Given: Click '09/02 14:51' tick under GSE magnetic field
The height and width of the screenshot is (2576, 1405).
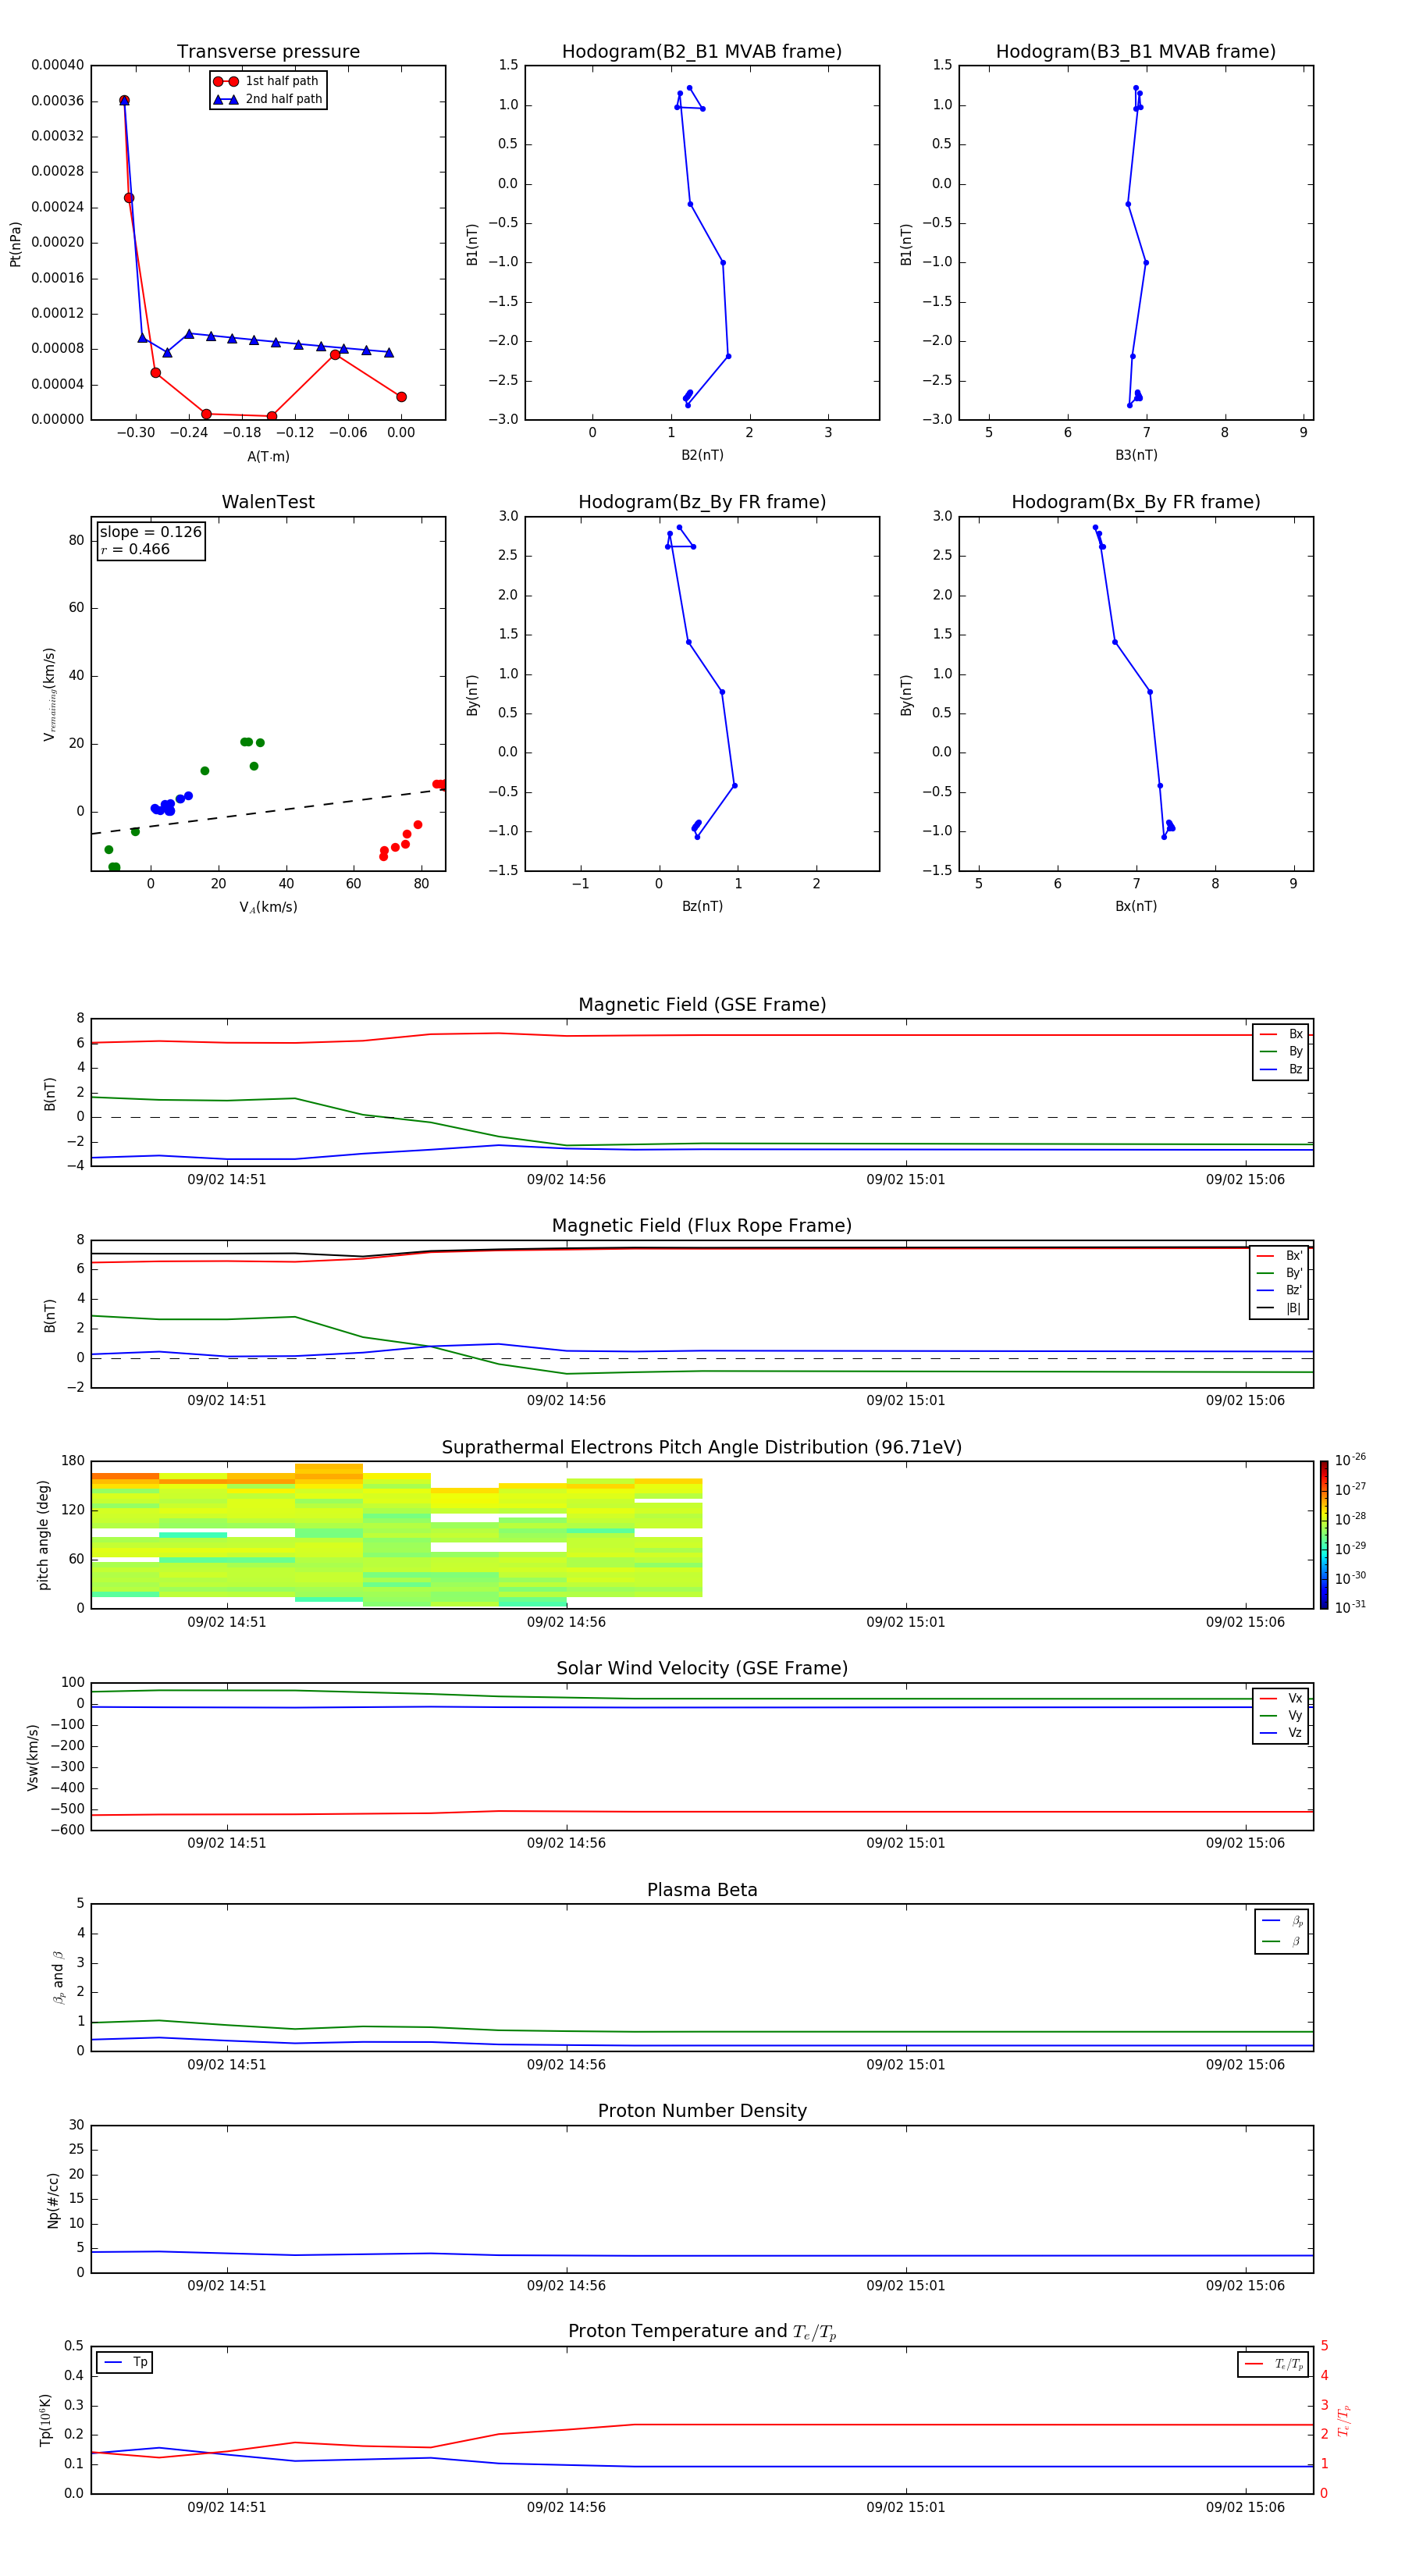Looking at the screenshot, I should pos(227,1180).
